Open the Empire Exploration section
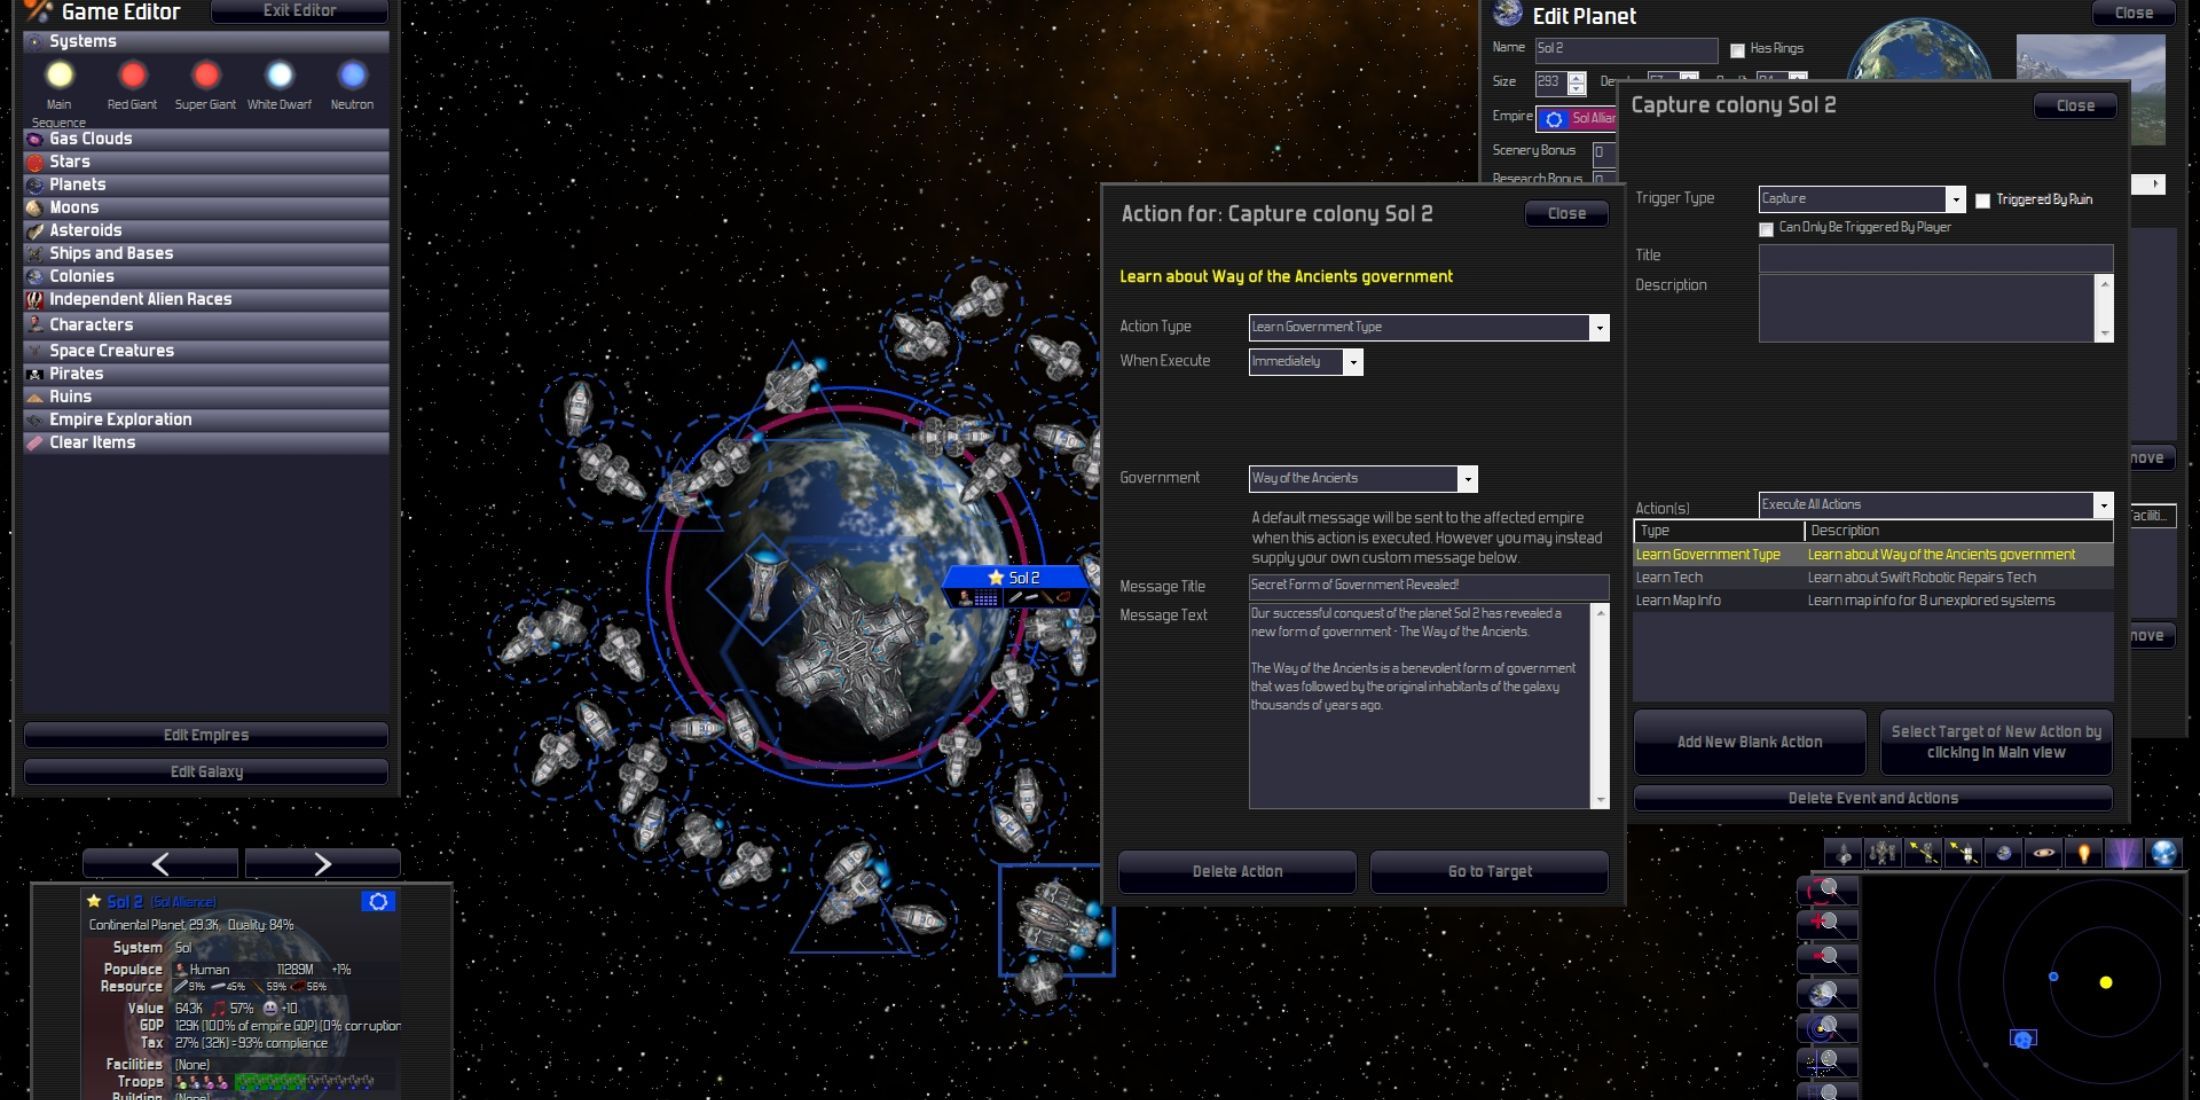Screen dimensions: 2200x1100 (206, 420)
